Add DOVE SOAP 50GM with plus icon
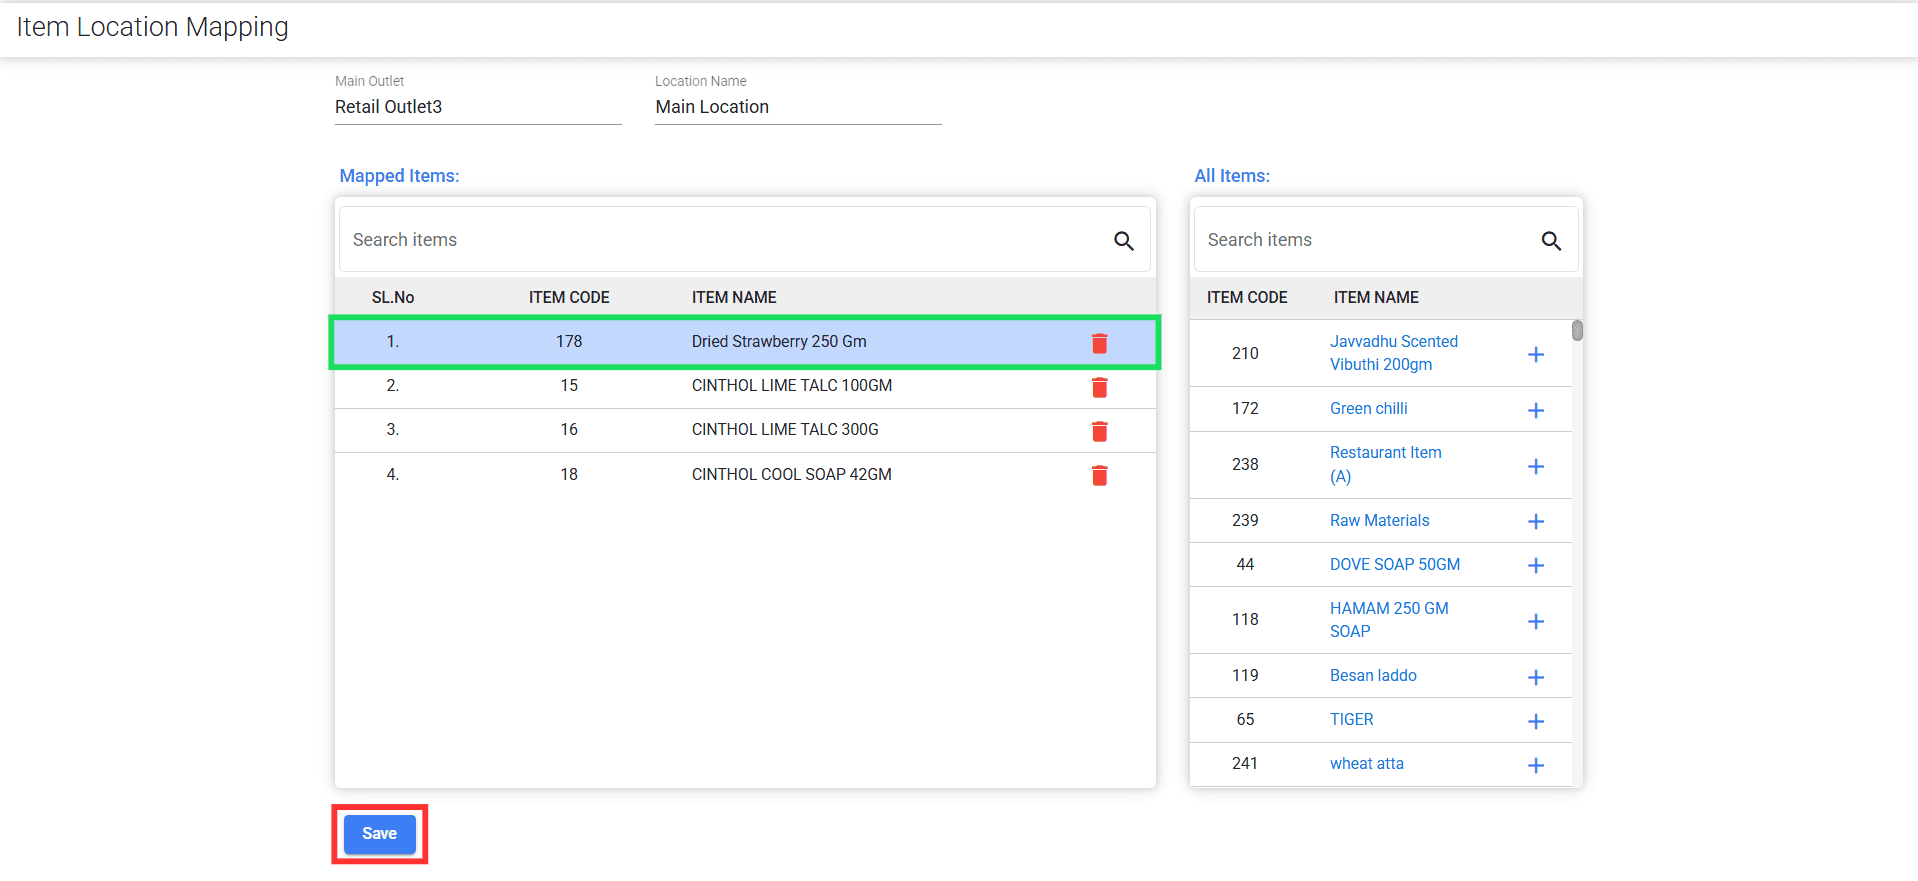Viewport: 1918px width, 881px height. [x=1536, y=565]
